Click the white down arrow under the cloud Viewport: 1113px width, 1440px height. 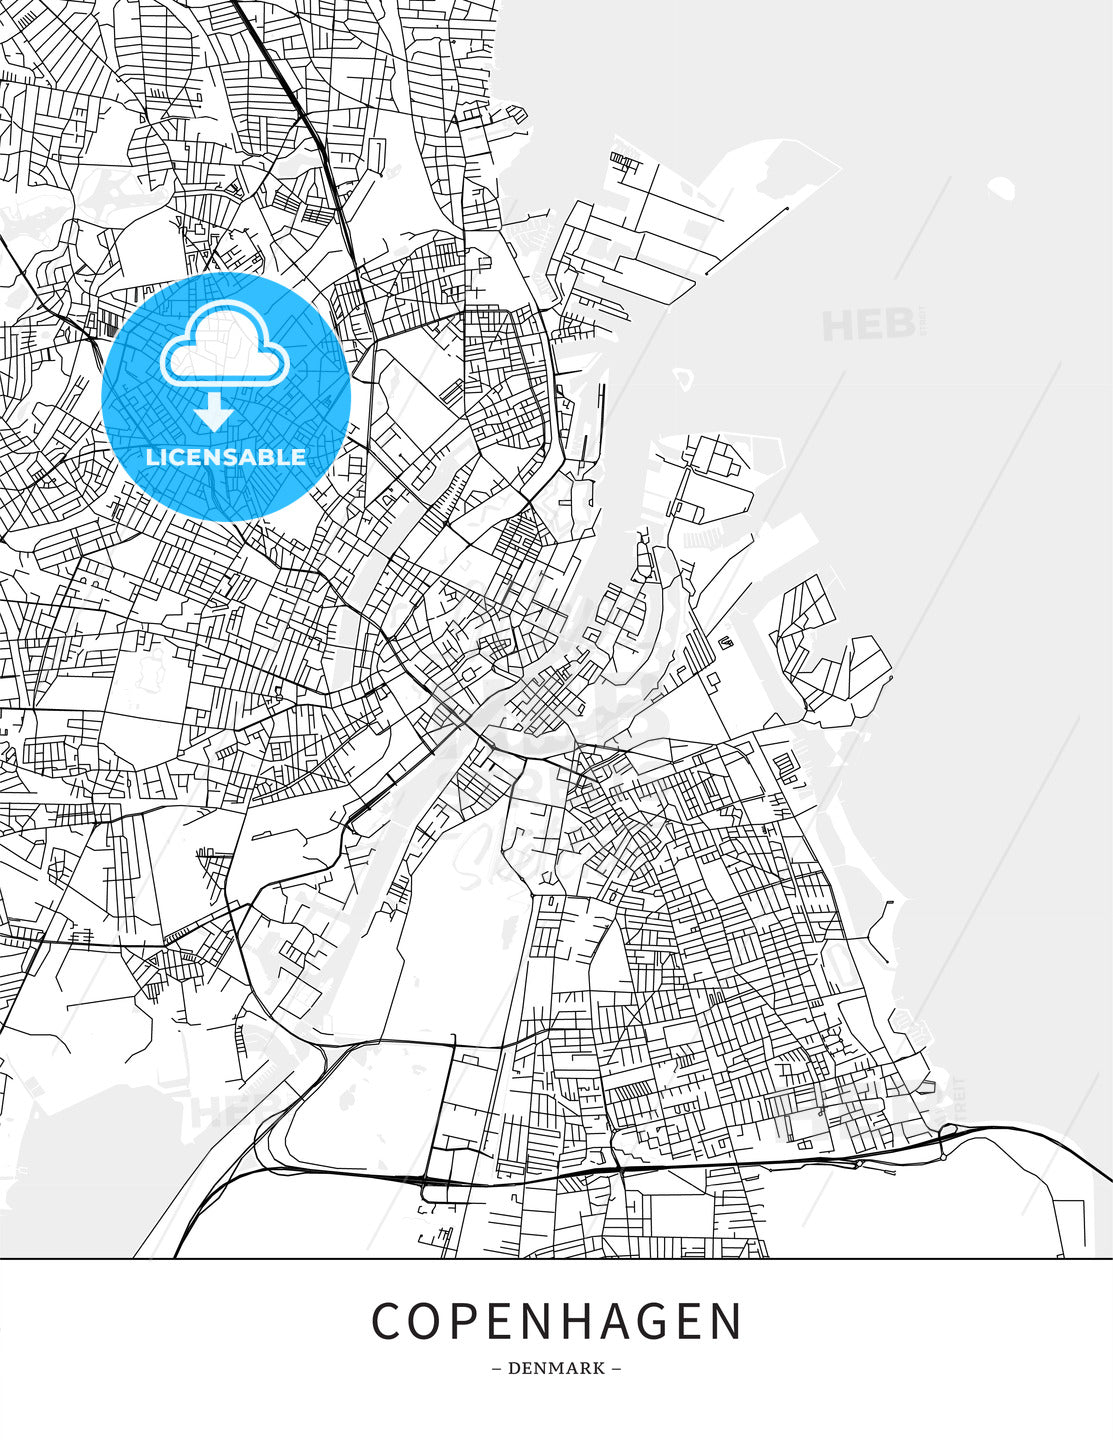click(x=214, y=411)
